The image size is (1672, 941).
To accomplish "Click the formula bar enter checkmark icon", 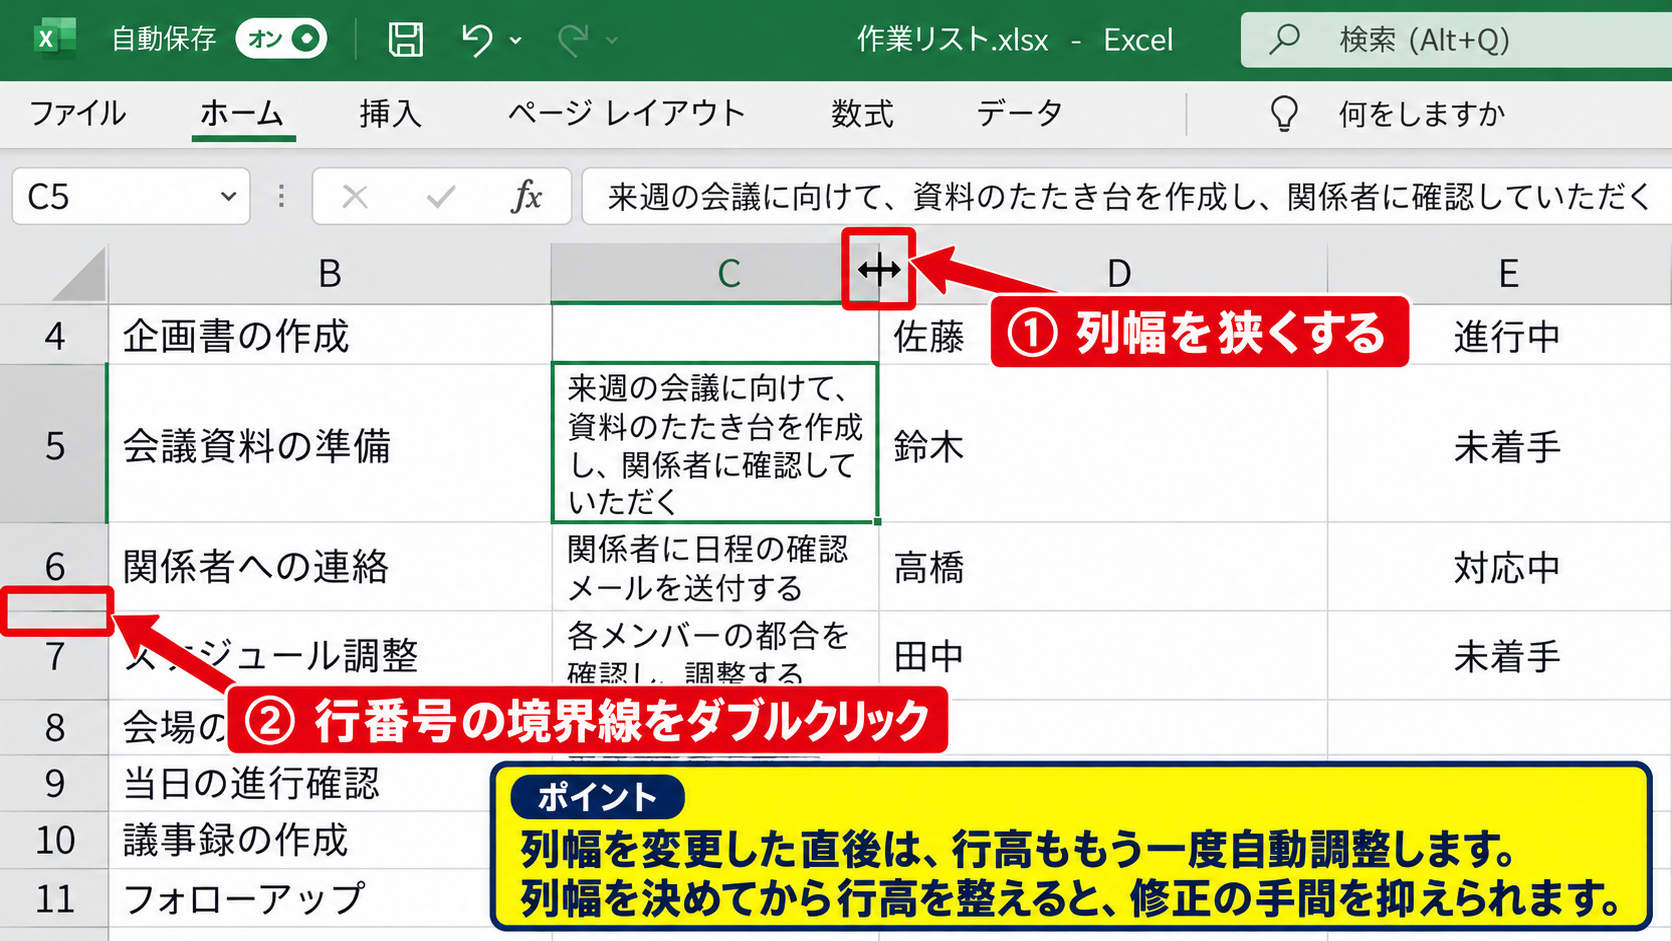I will [x=441, y=196].
